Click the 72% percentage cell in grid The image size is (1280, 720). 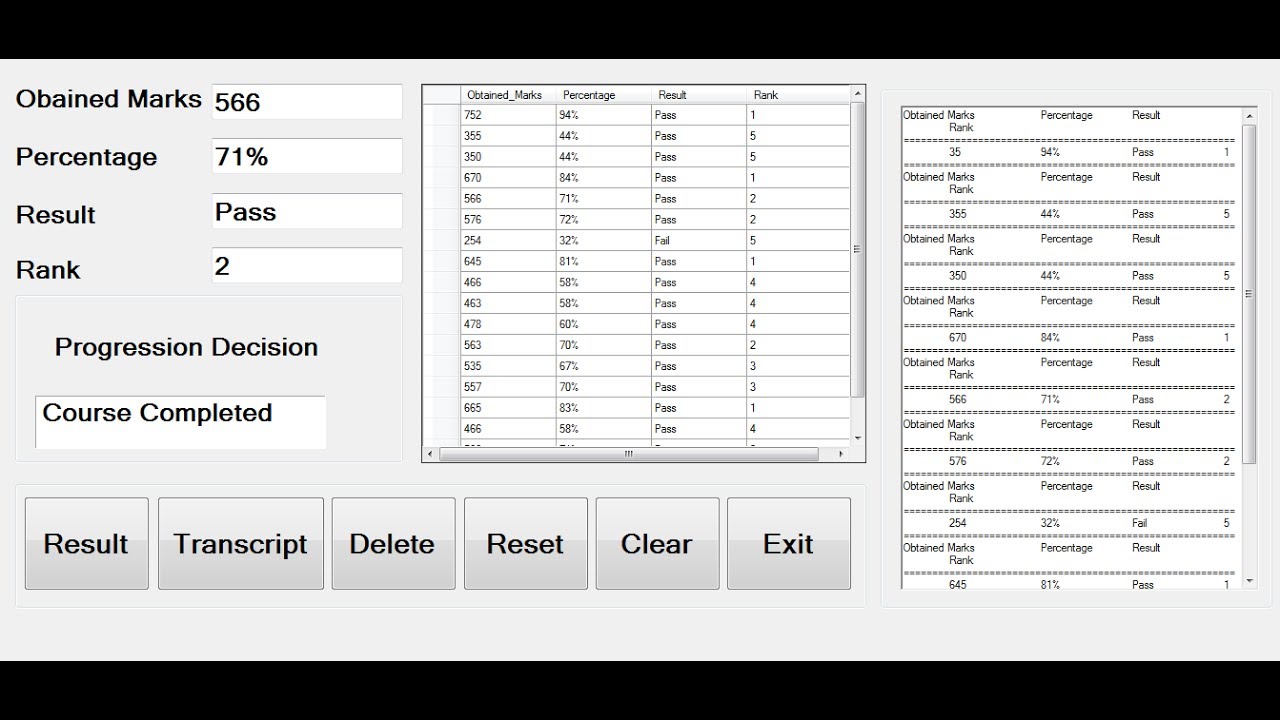coord(603,220)
